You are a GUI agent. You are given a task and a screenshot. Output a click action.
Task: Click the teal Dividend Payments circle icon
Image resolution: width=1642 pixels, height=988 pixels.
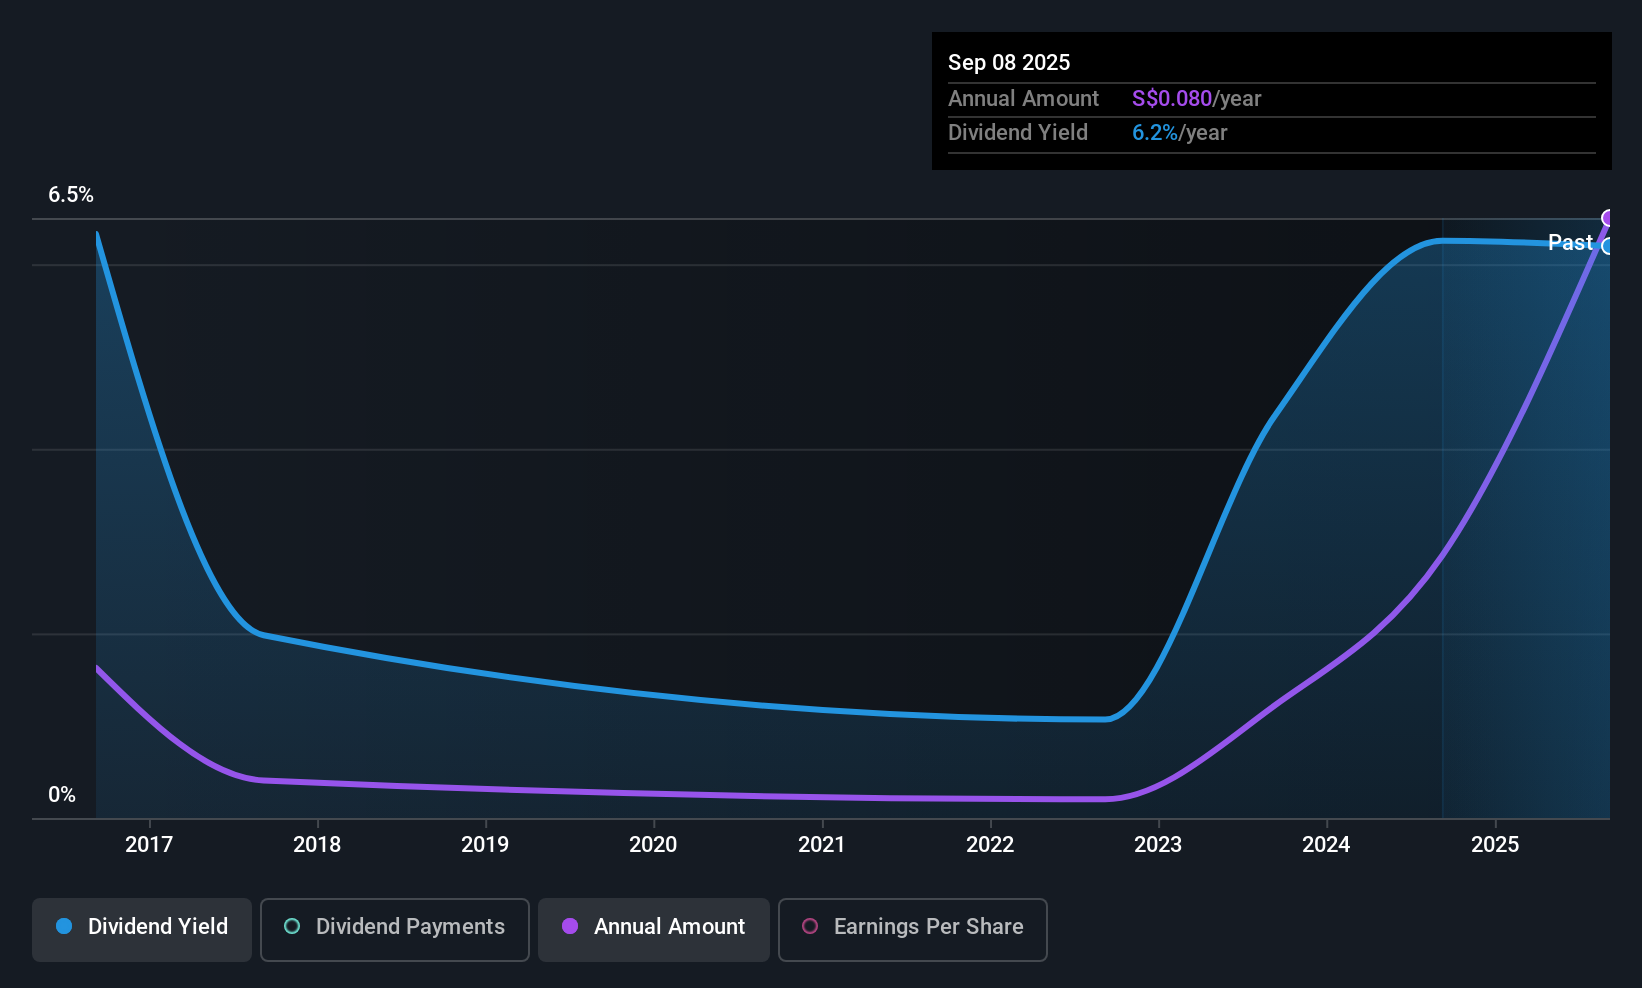click(291, 926)
